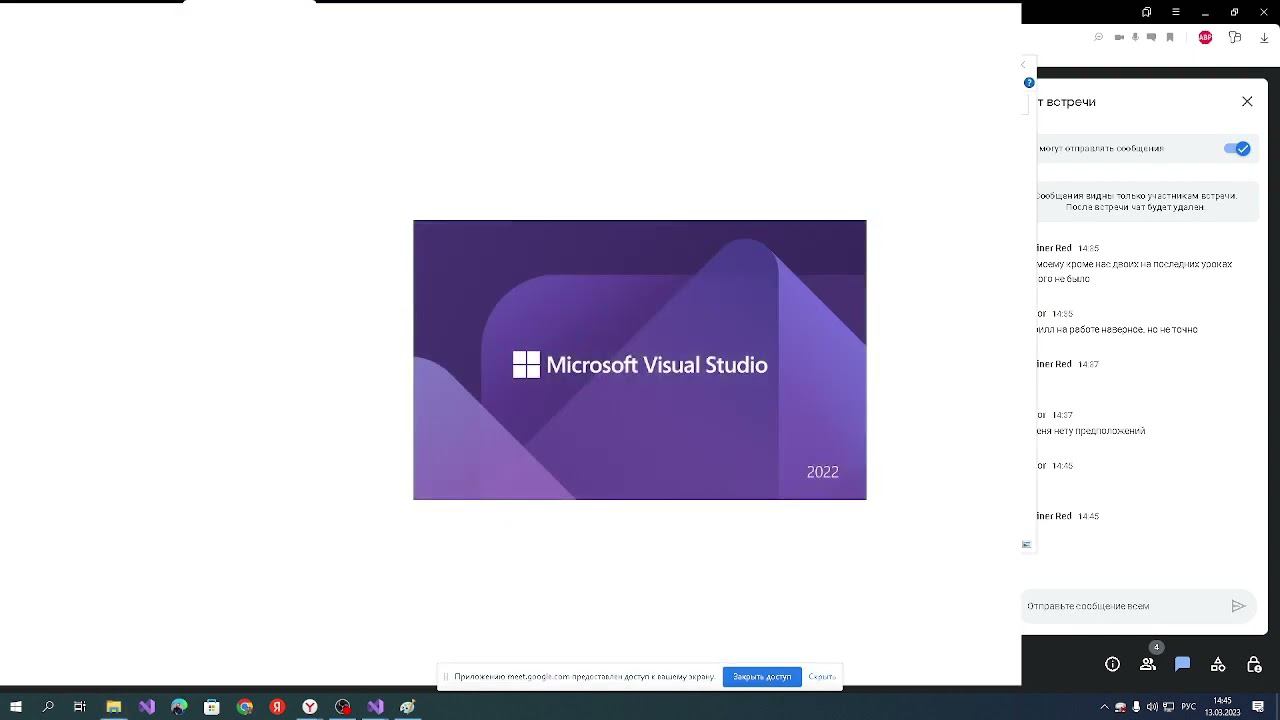Show the Meet participants list

[x=1148, y=664]
